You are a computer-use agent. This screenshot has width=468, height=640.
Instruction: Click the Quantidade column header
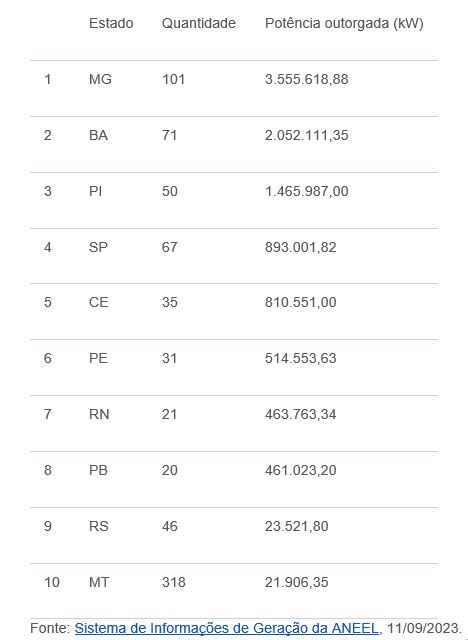[199, 23]
